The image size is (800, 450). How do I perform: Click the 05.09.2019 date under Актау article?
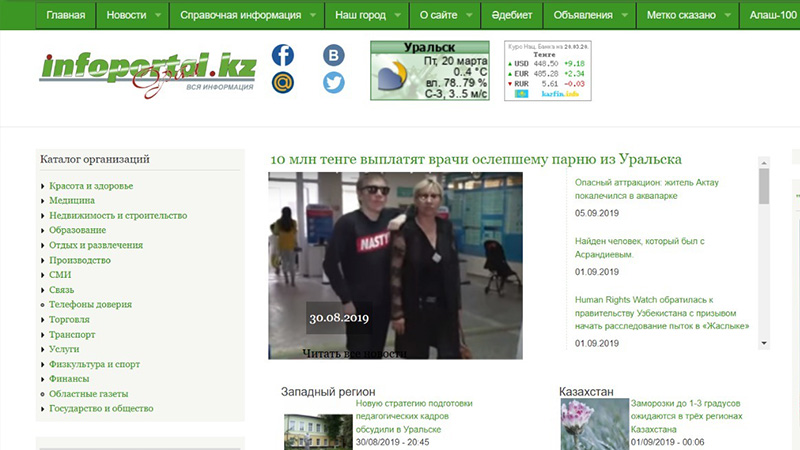(596, 213)
